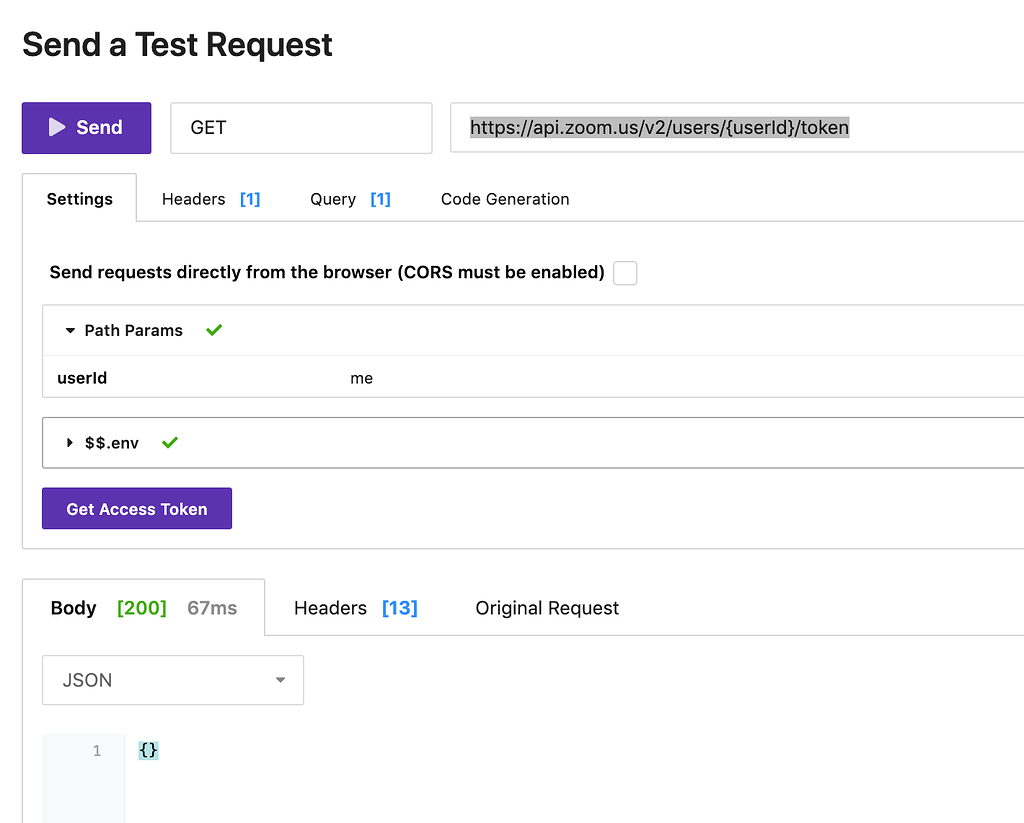
Task: Click the highlighted {} braces on line 1
Action: (148, 749)
